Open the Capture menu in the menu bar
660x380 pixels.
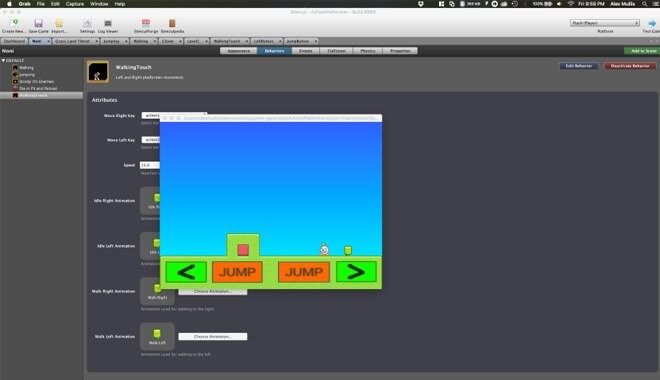pyautogui.click(x=75, y=4)
